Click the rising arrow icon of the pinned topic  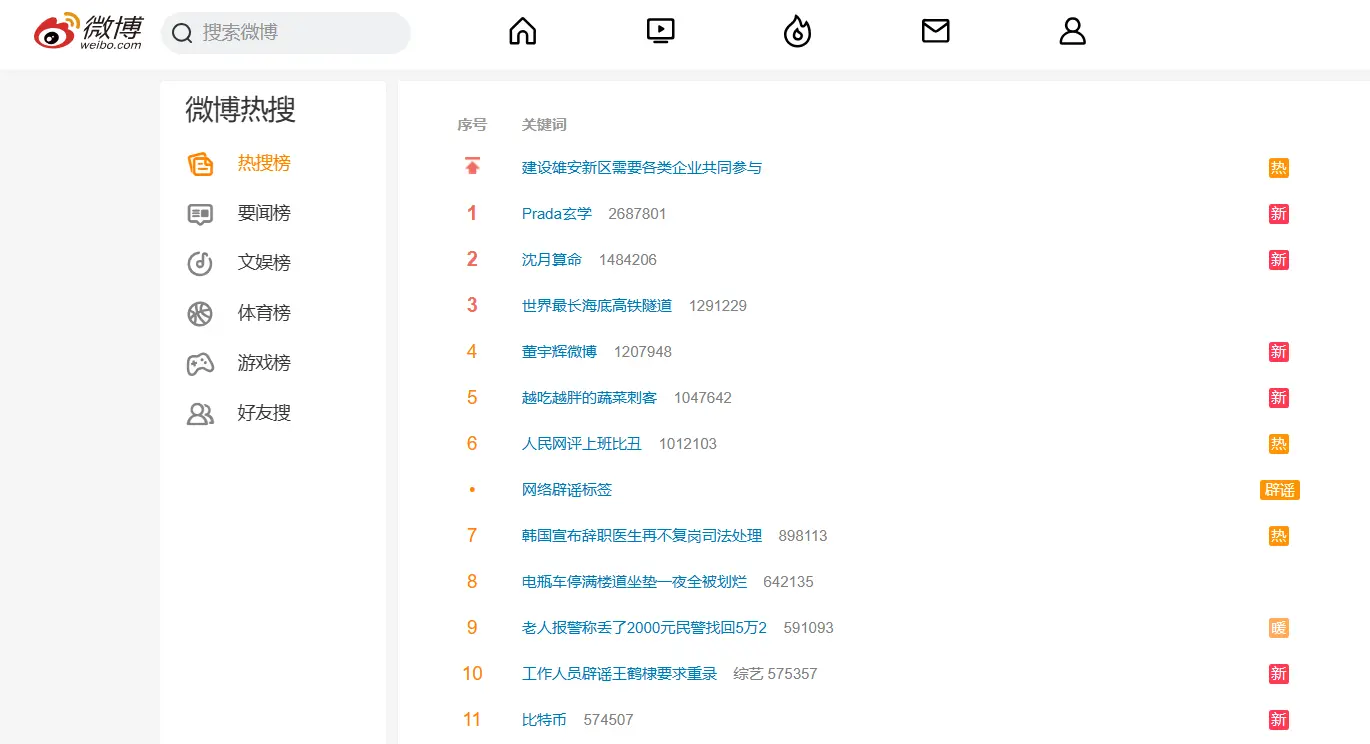[x=471, y=165]
